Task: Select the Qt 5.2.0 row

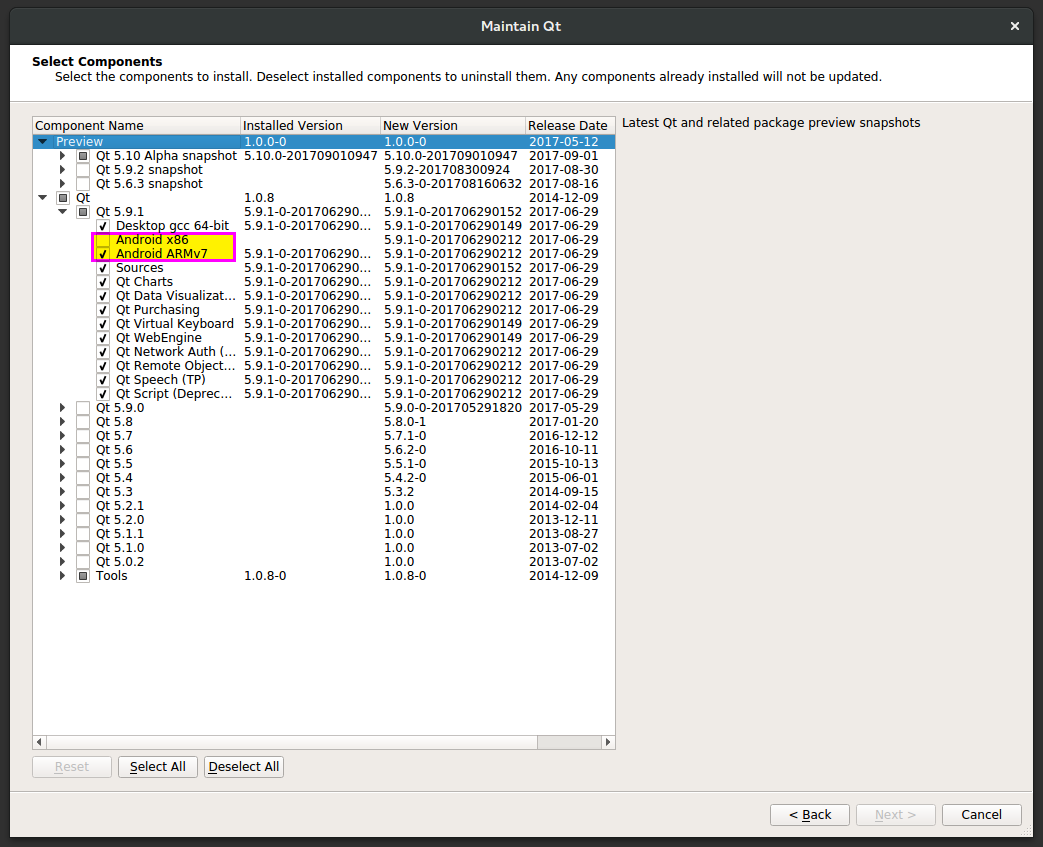Action: pos(324,520)
